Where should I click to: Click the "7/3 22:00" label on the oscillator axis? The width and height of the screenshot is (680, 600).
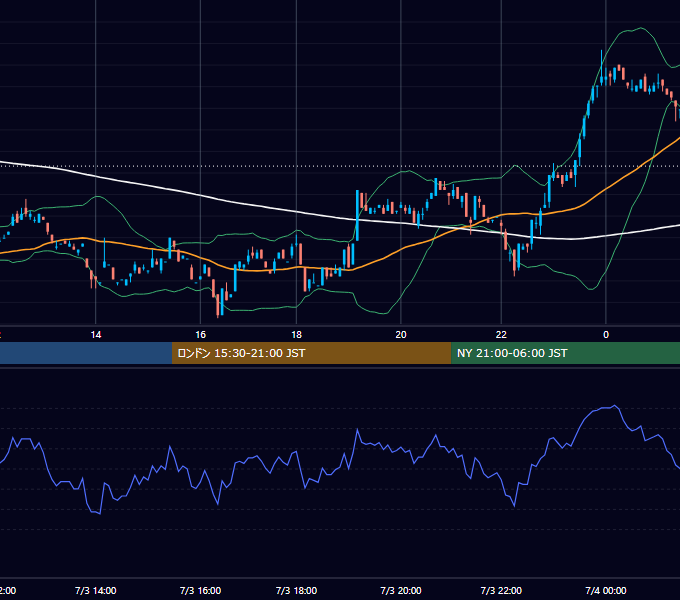coord(501,590)
